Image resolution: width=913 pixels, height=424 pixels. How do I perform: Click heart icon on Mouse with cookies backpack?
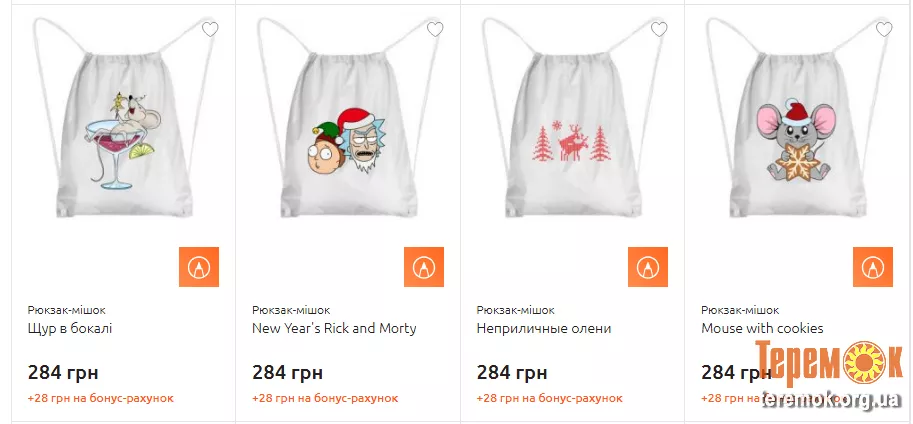point(884,29)
